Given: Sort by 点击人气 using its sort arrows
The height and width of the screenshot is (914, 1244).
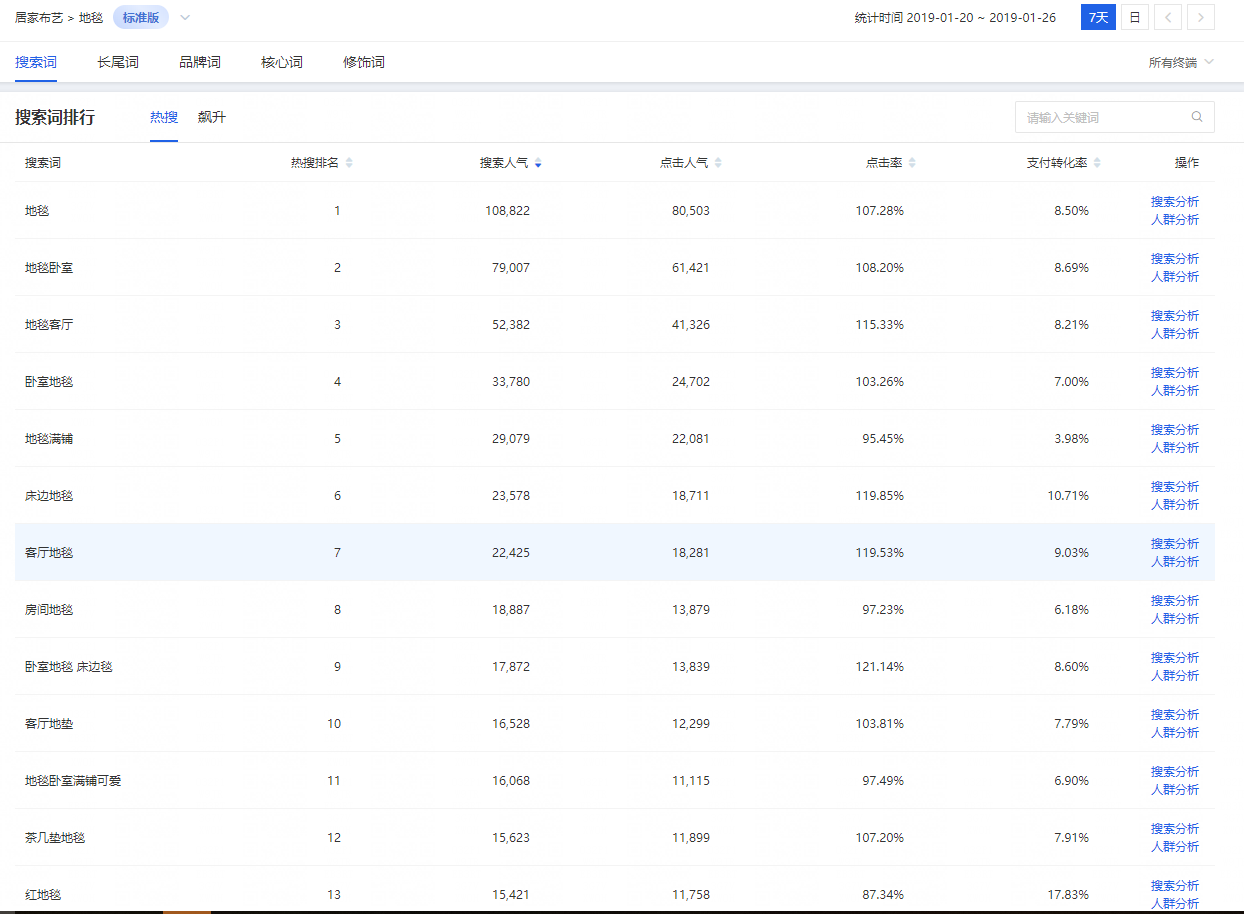Looking at the screenshot, I should [x=718, y=163].
